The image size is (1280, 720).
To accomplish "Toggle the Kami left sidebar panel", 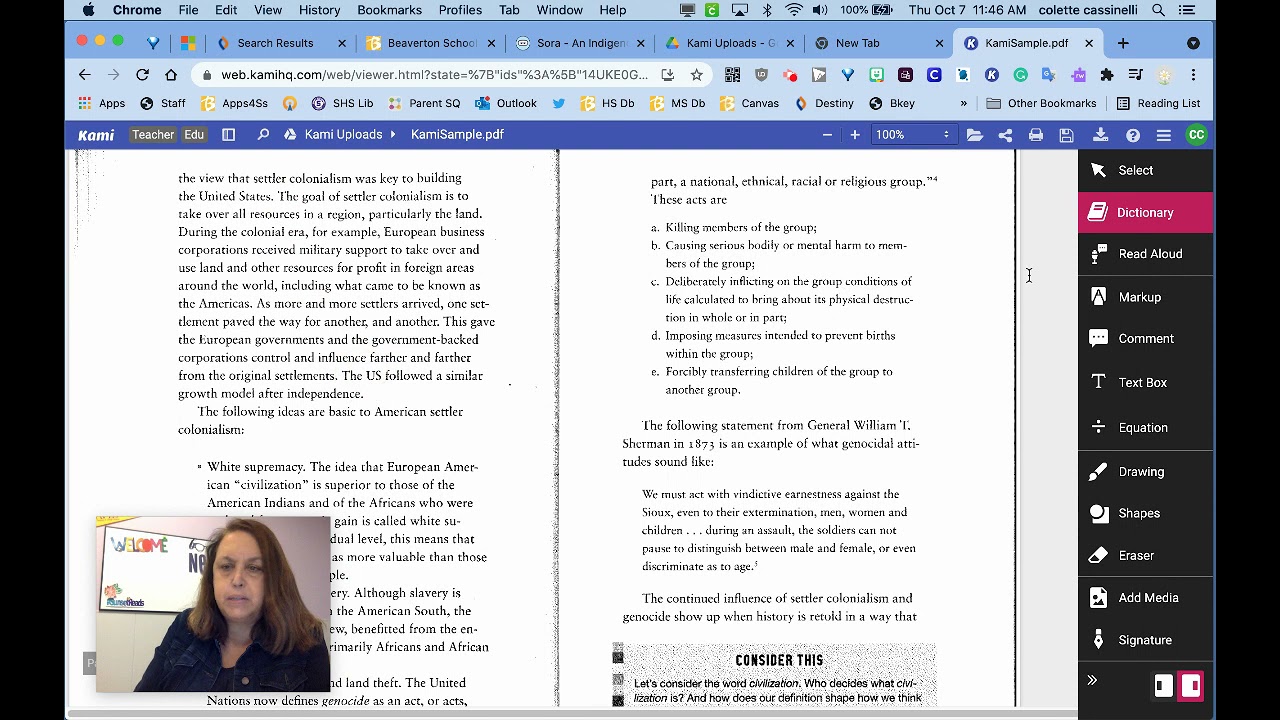I will click(x=228, y=134).
